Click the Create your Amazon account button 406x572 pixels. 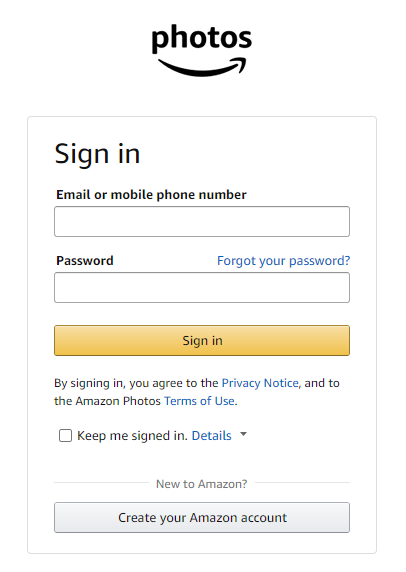[x=202, y=518]
